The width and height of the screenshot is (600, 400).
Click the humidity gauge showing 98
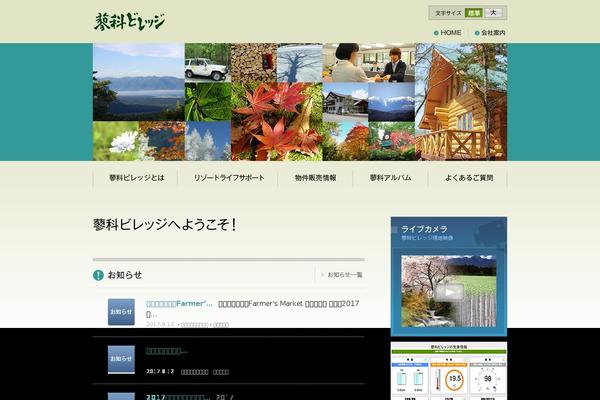[488, 379]
